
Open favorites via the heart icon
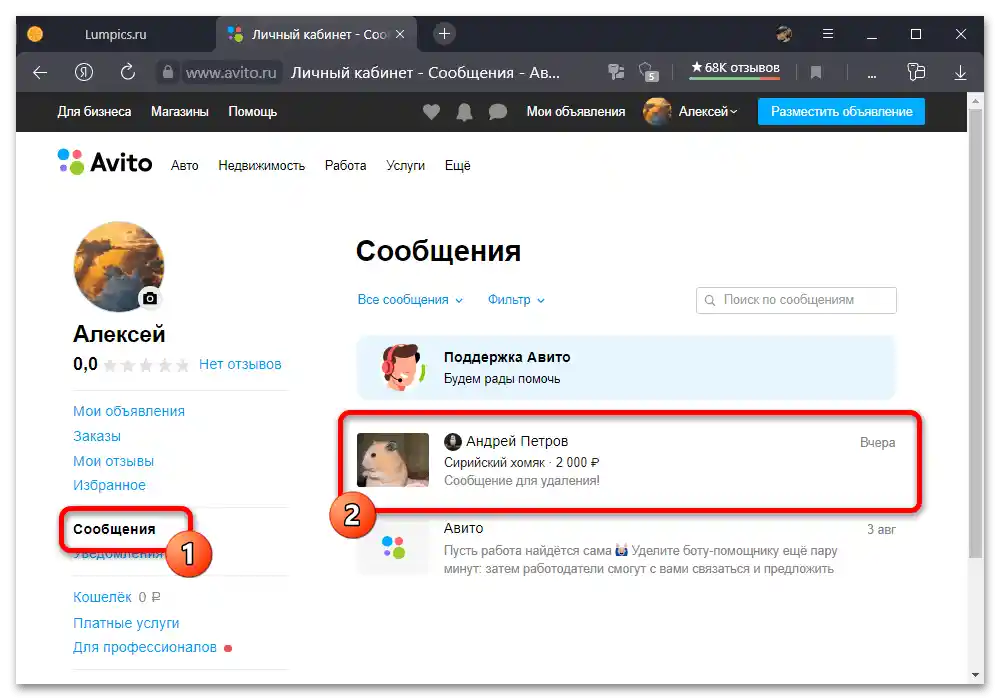[x=431, y=112]
